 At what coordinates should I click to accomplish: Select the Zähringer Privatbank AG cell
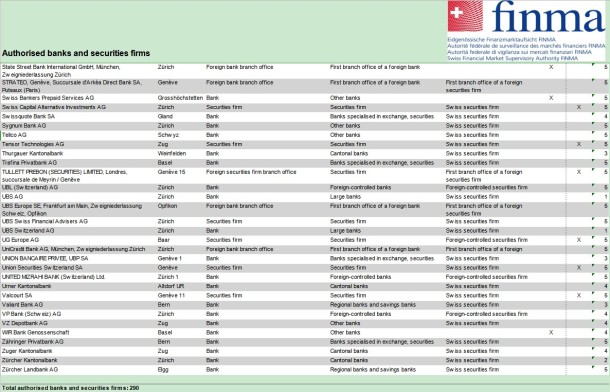pos(32,342)
